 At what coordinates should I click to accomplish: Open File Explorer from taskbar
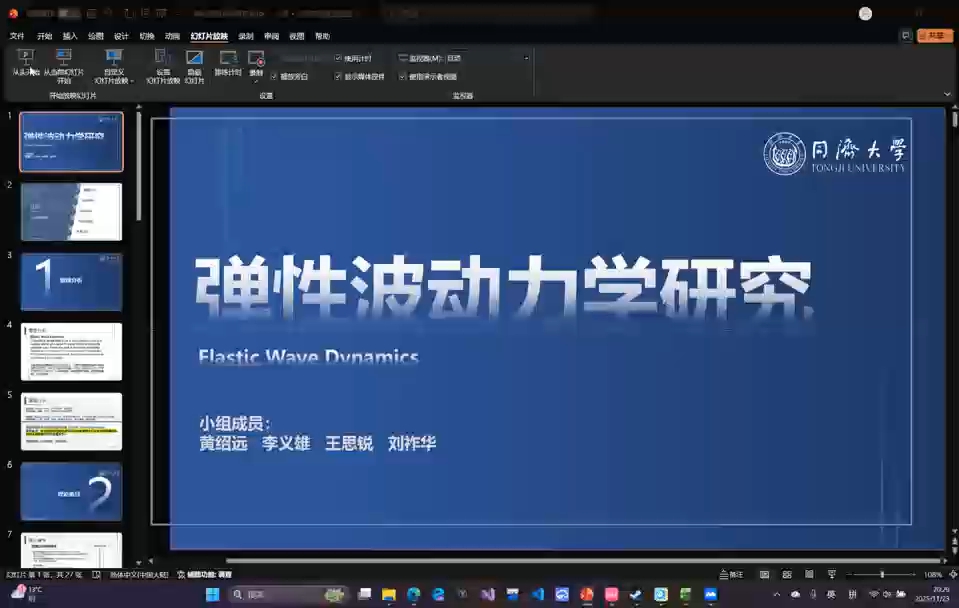pyautogui.click(x=389, y=595)
